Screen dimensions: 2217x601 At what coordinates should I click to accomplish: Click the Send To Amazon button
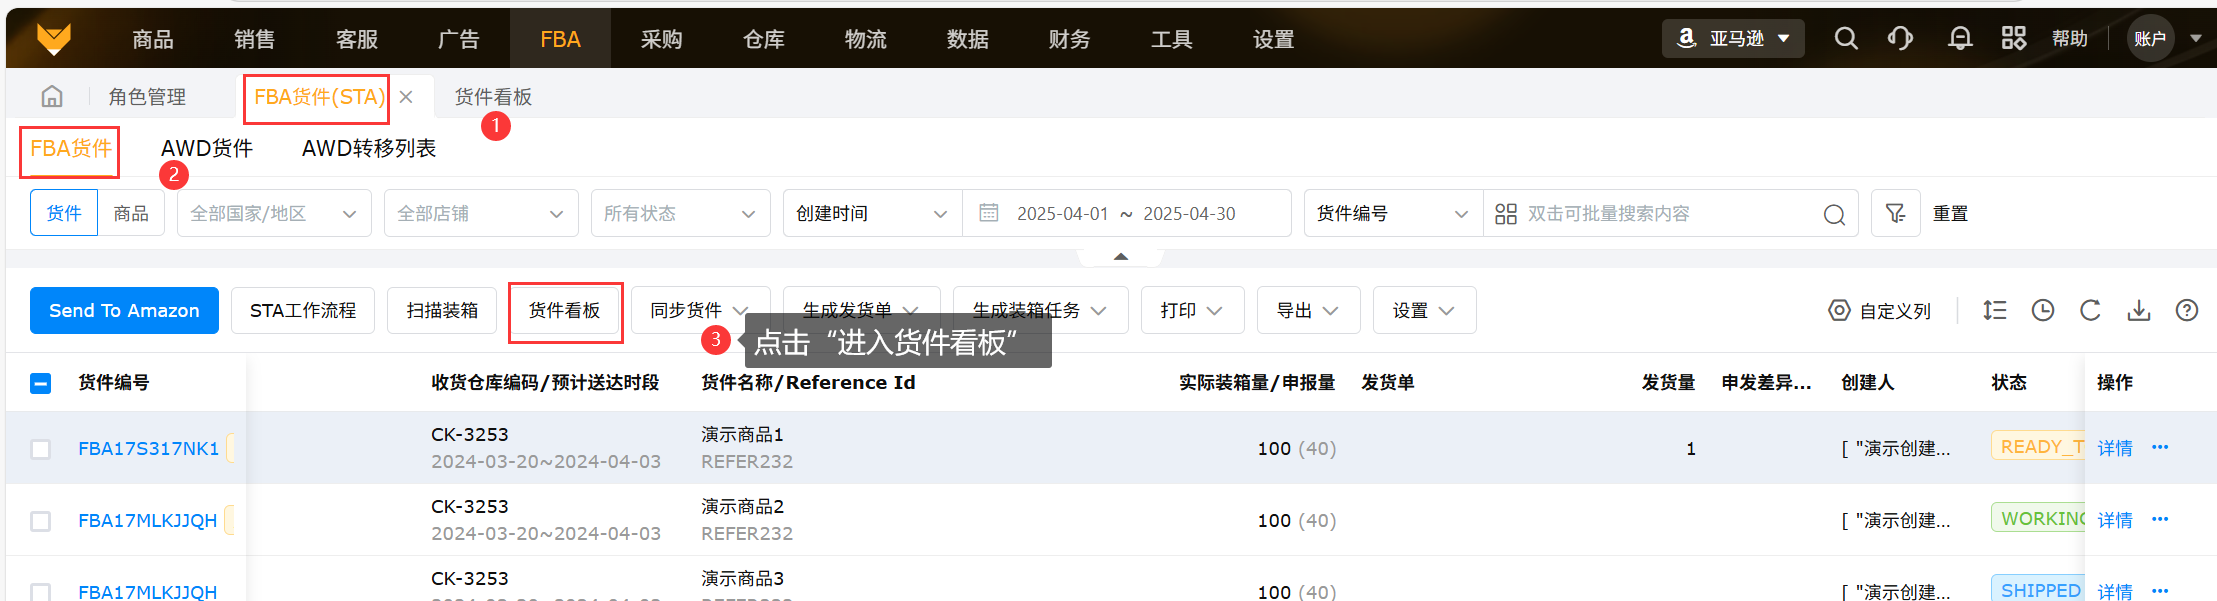tap(124, 311)
